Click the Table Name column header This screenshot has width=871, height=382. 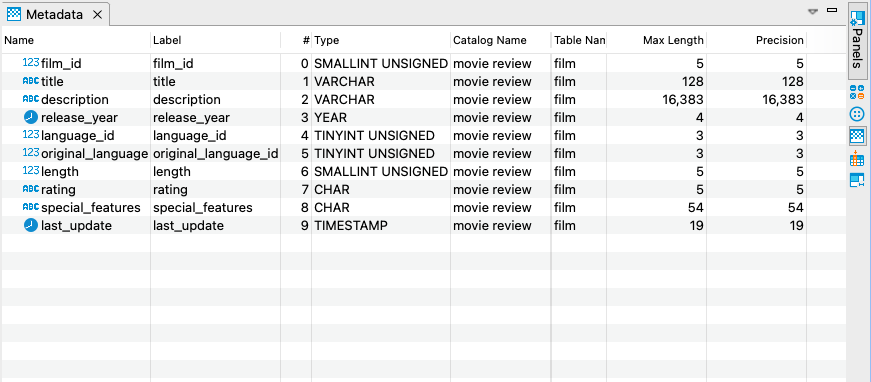pos(579,41)
